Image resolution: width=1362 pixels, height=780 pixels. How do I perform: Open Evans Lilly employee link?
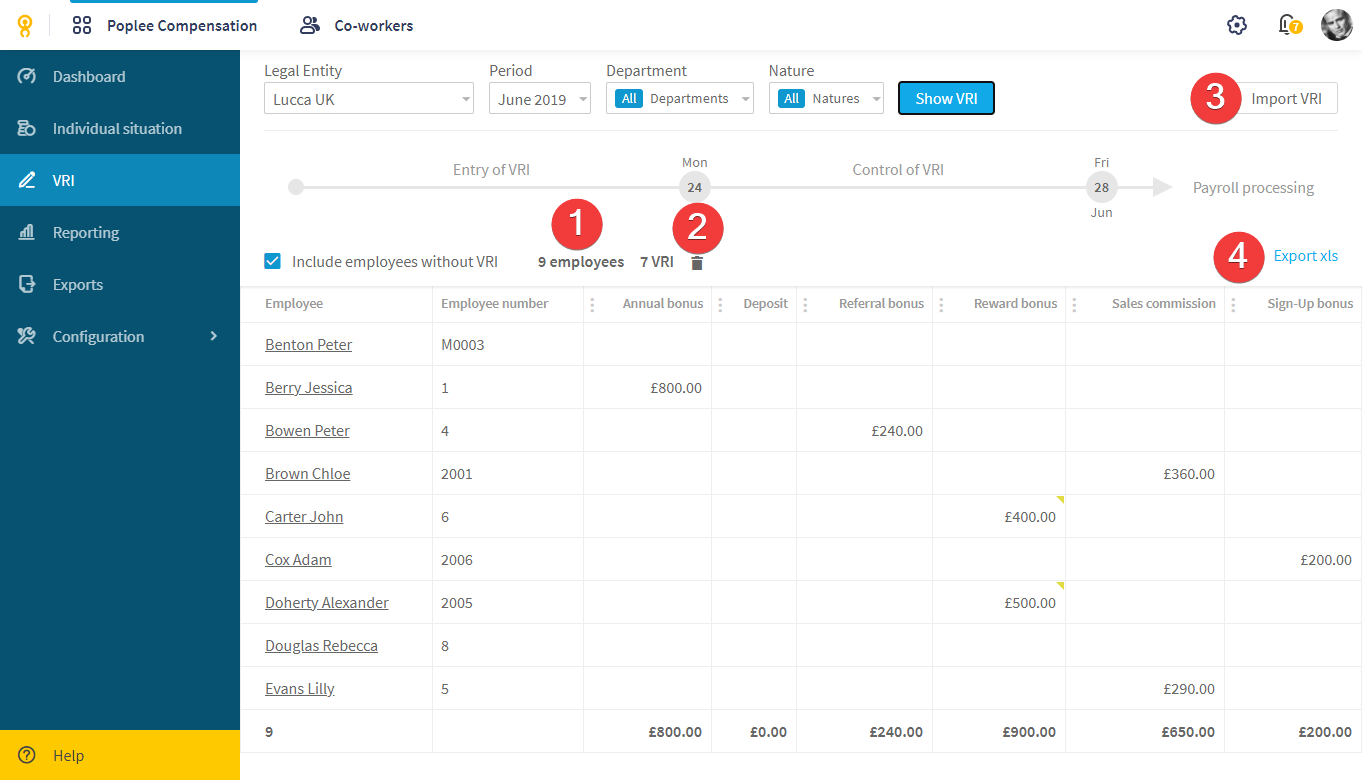tap(299, 688)
